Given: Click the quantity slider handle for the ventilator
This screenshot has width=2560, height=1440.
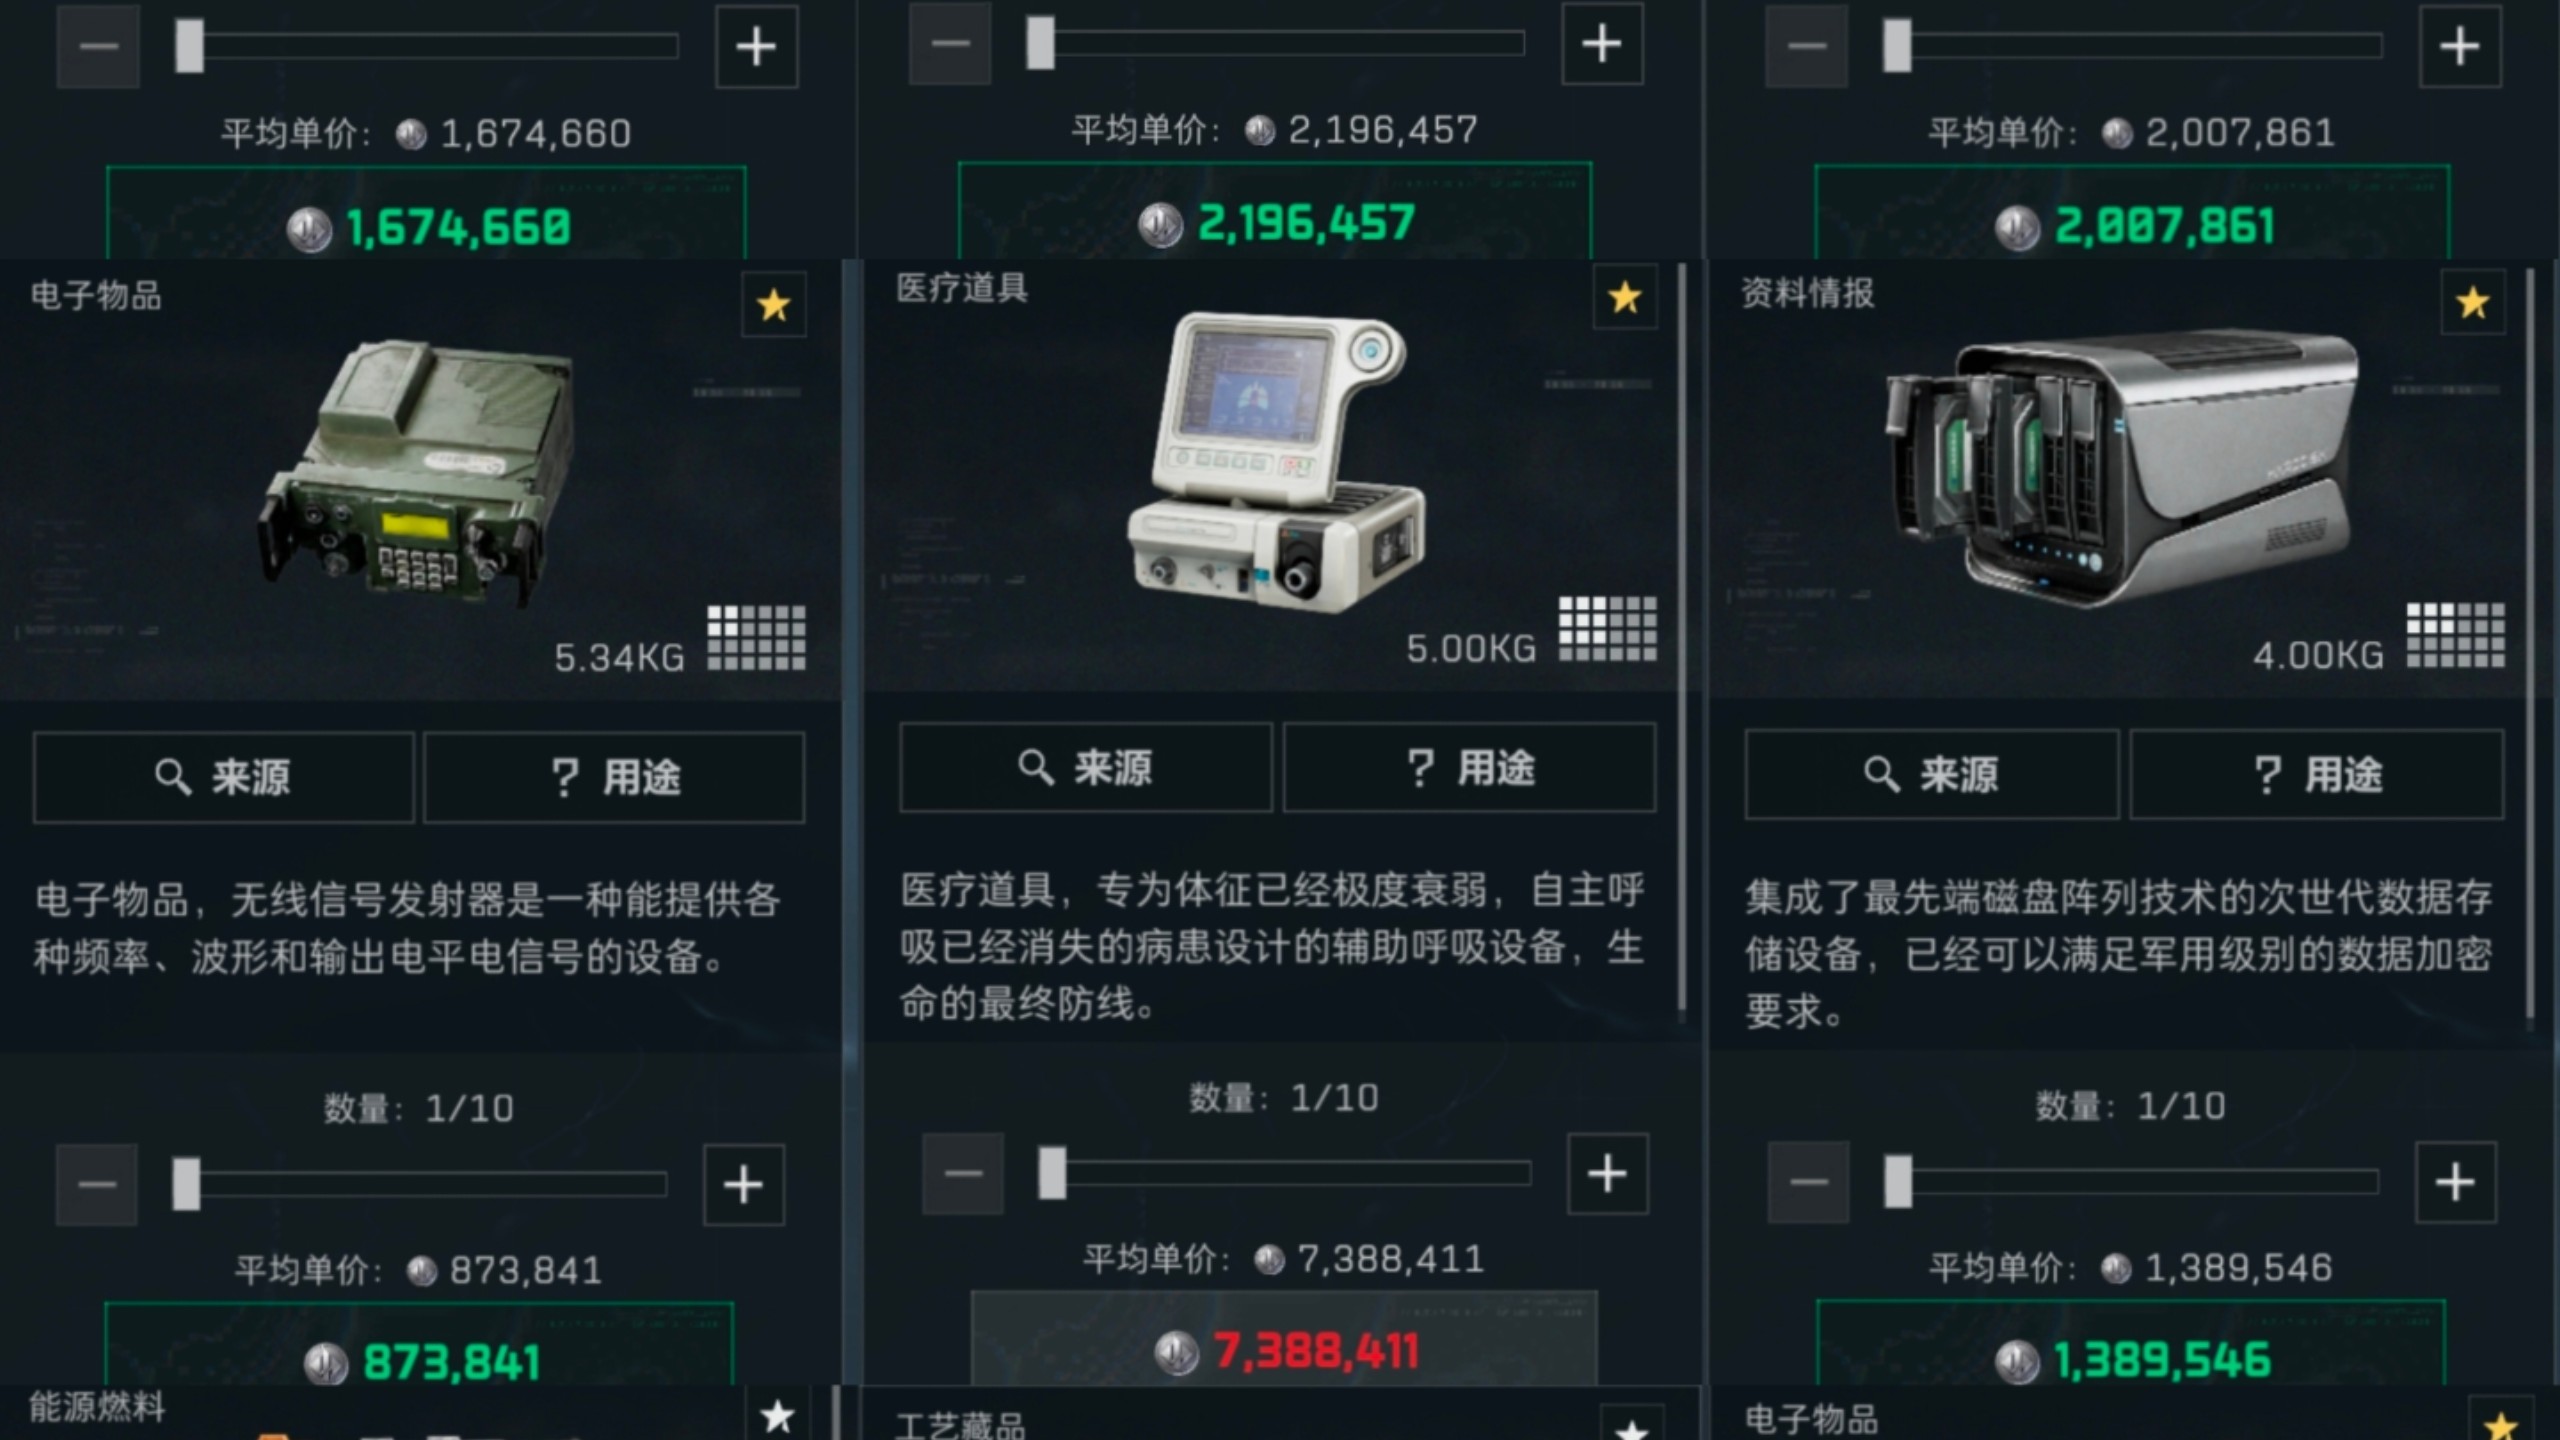Looking at the screenshot, I should pos(1052,1173).
